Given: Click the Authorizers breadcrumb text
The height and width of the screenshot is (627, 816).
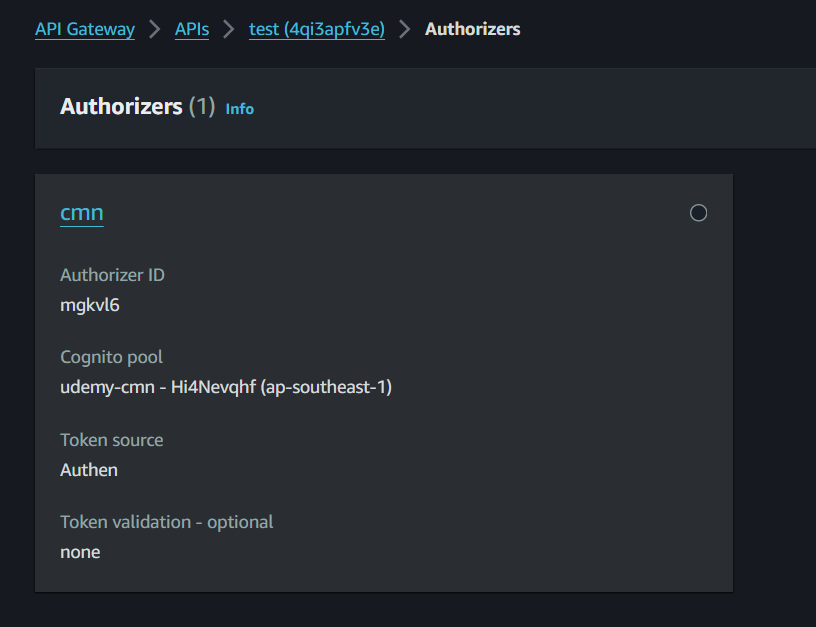Looking at the screenshot, I should pyautogui.click(x=472, y=29).
